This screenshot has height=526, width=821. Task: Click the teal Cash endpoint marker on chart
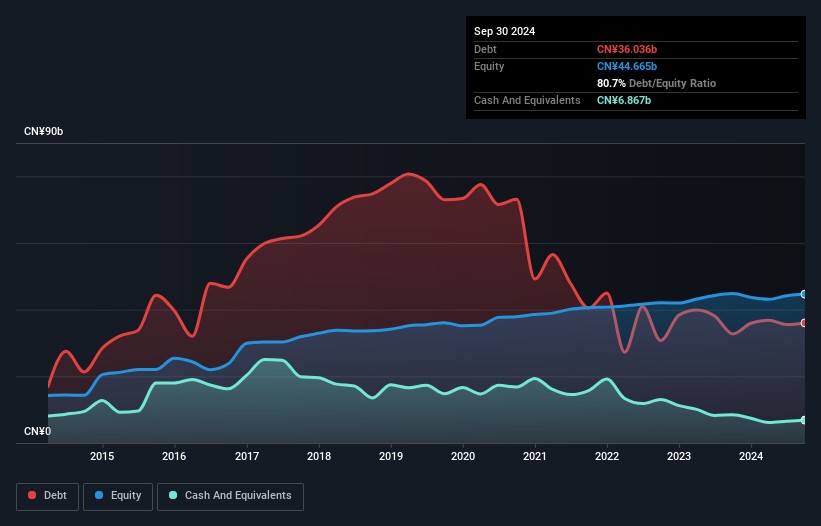tap(803, 420)
